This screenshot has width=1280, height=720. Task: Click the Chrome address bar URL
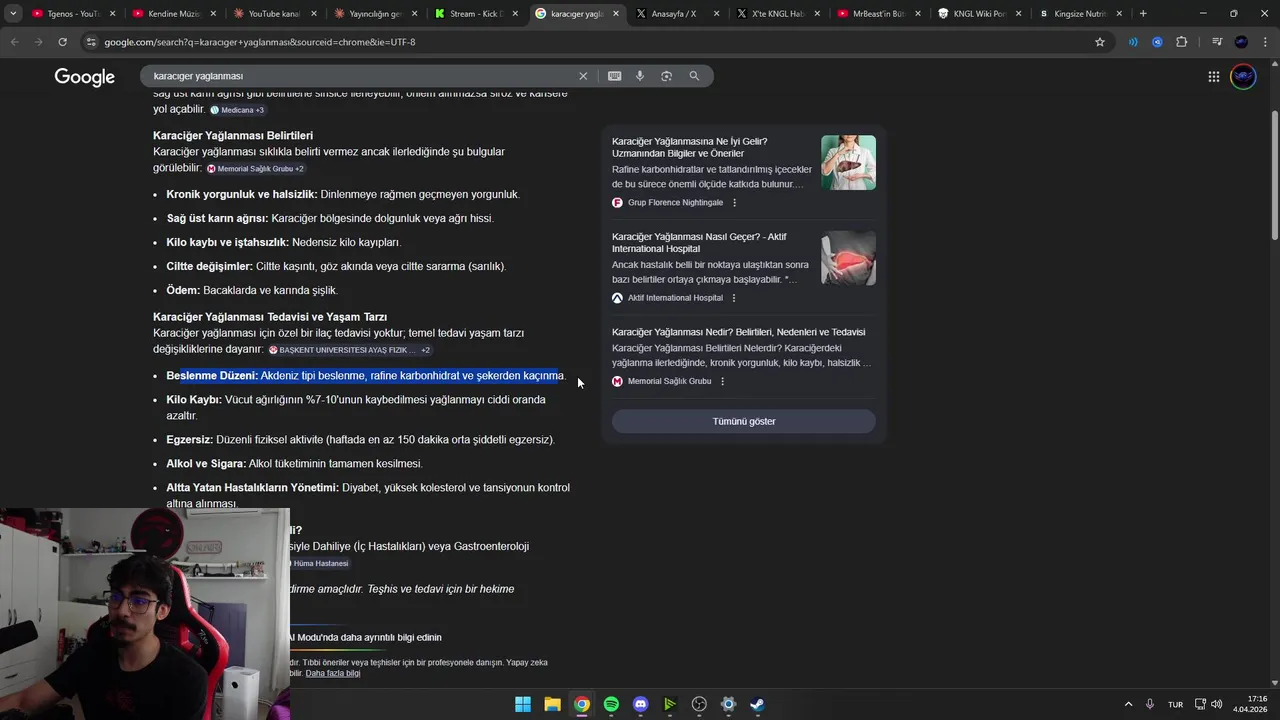[x=260, y=42]
